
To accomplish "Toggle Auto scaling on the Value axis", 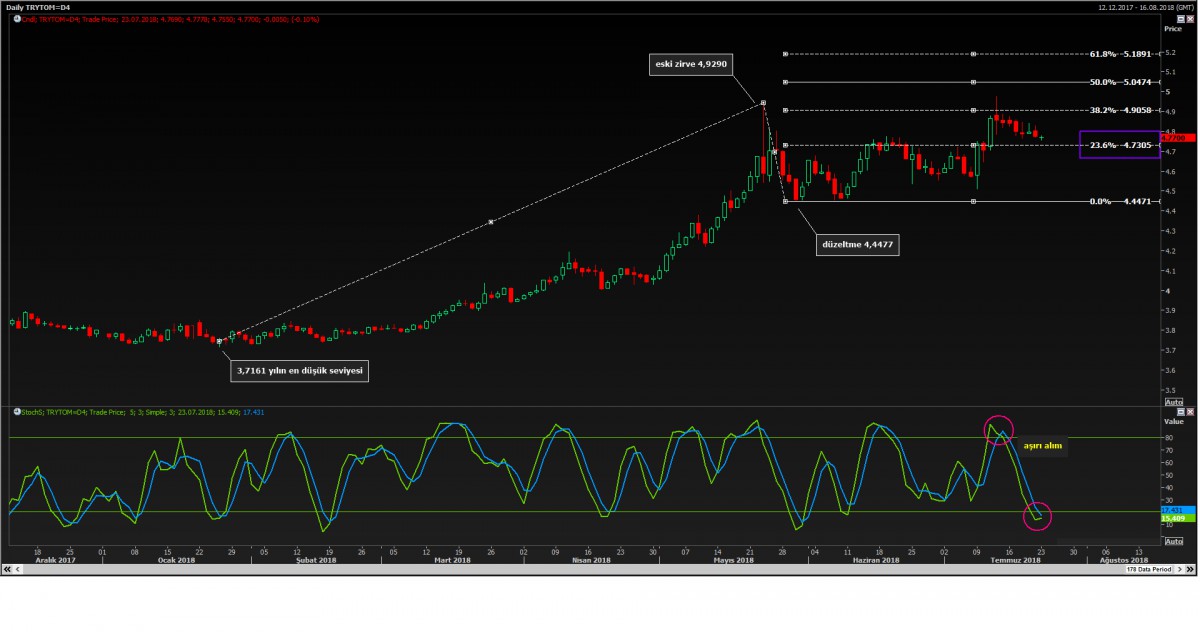I will pyautogui.click(x=1174, y=540).
